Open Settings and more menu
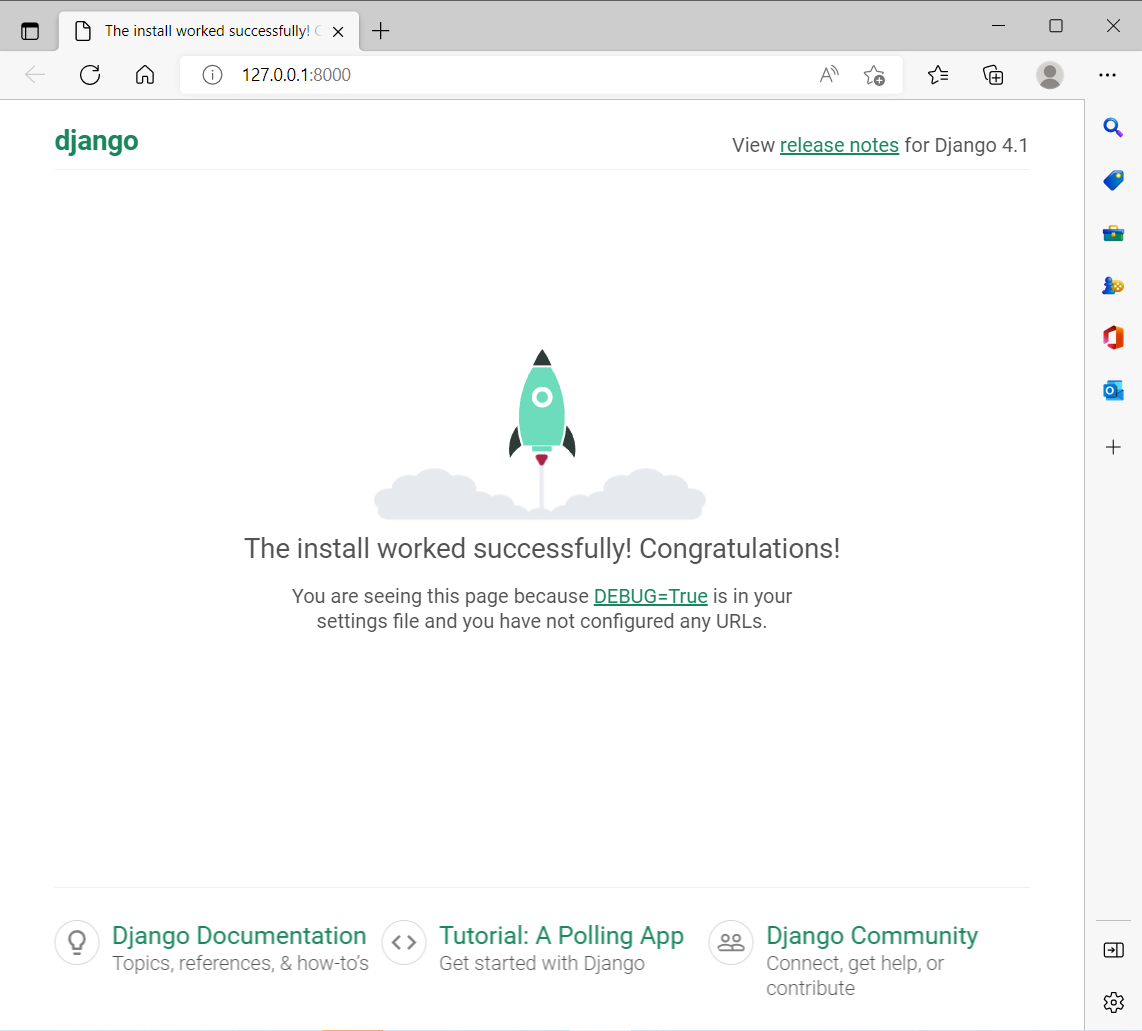This screenshot has height=1031, width=1142. (x=1107, y=75)
